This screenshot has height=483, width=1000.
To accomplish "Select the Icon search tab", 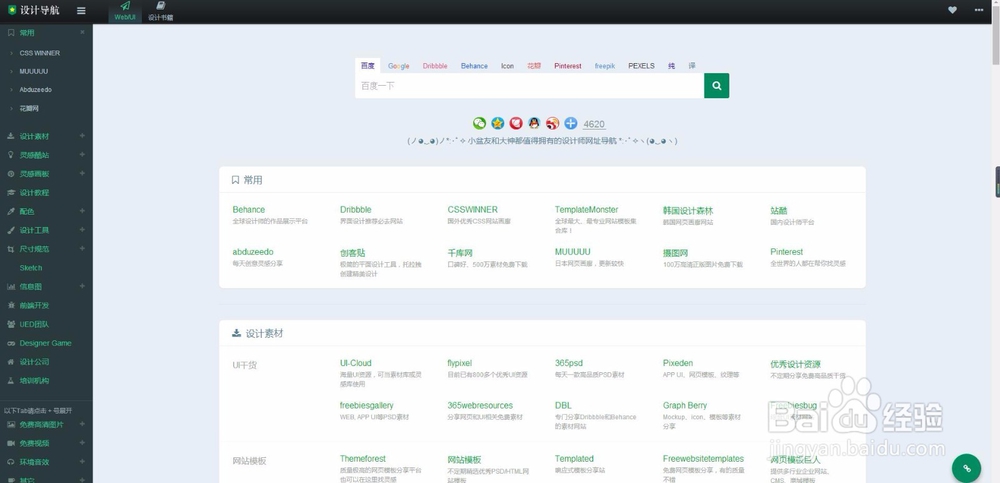I will pos(507,66).
